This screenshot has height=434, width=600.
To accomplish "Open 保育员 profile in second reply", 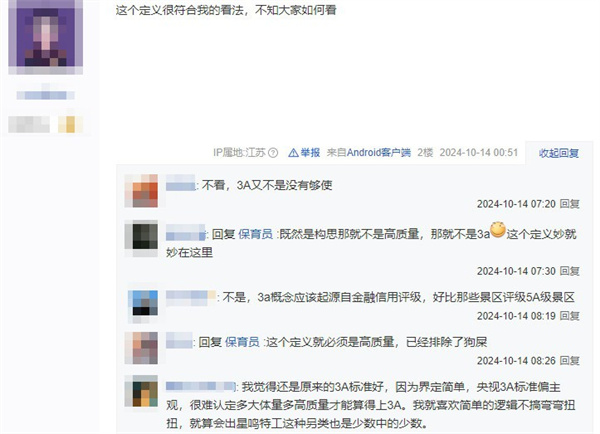I will [255, 234].
